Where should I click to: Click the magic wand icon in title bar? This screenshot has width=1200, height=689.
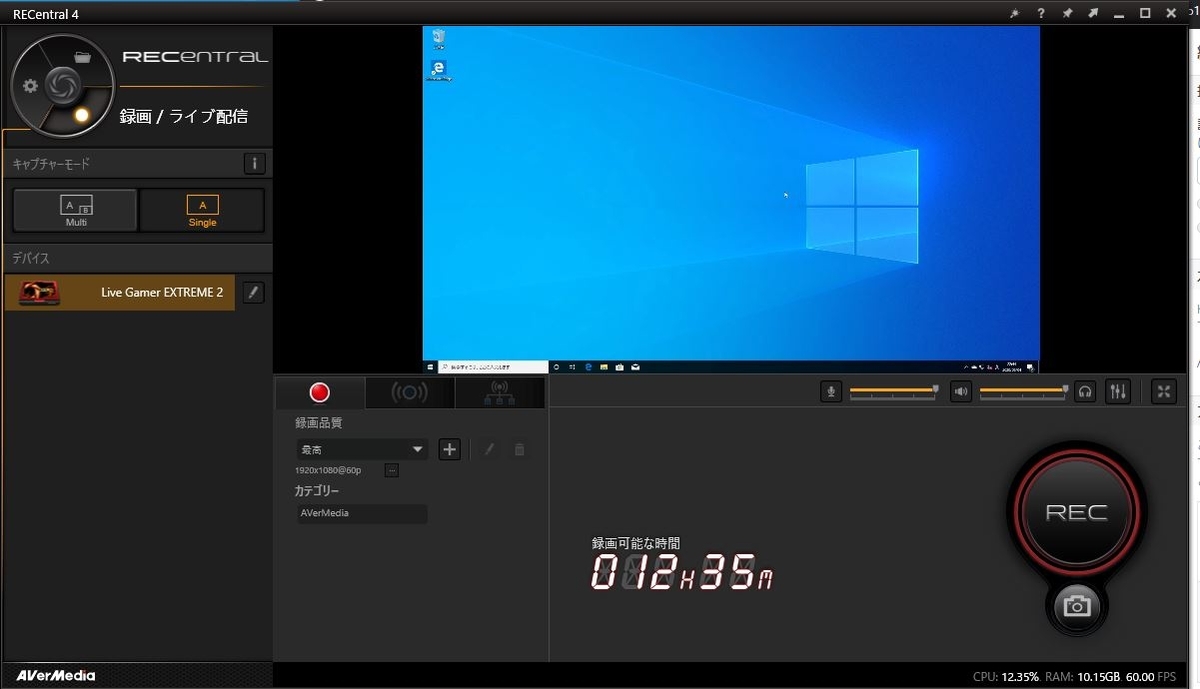(1015, 14)
